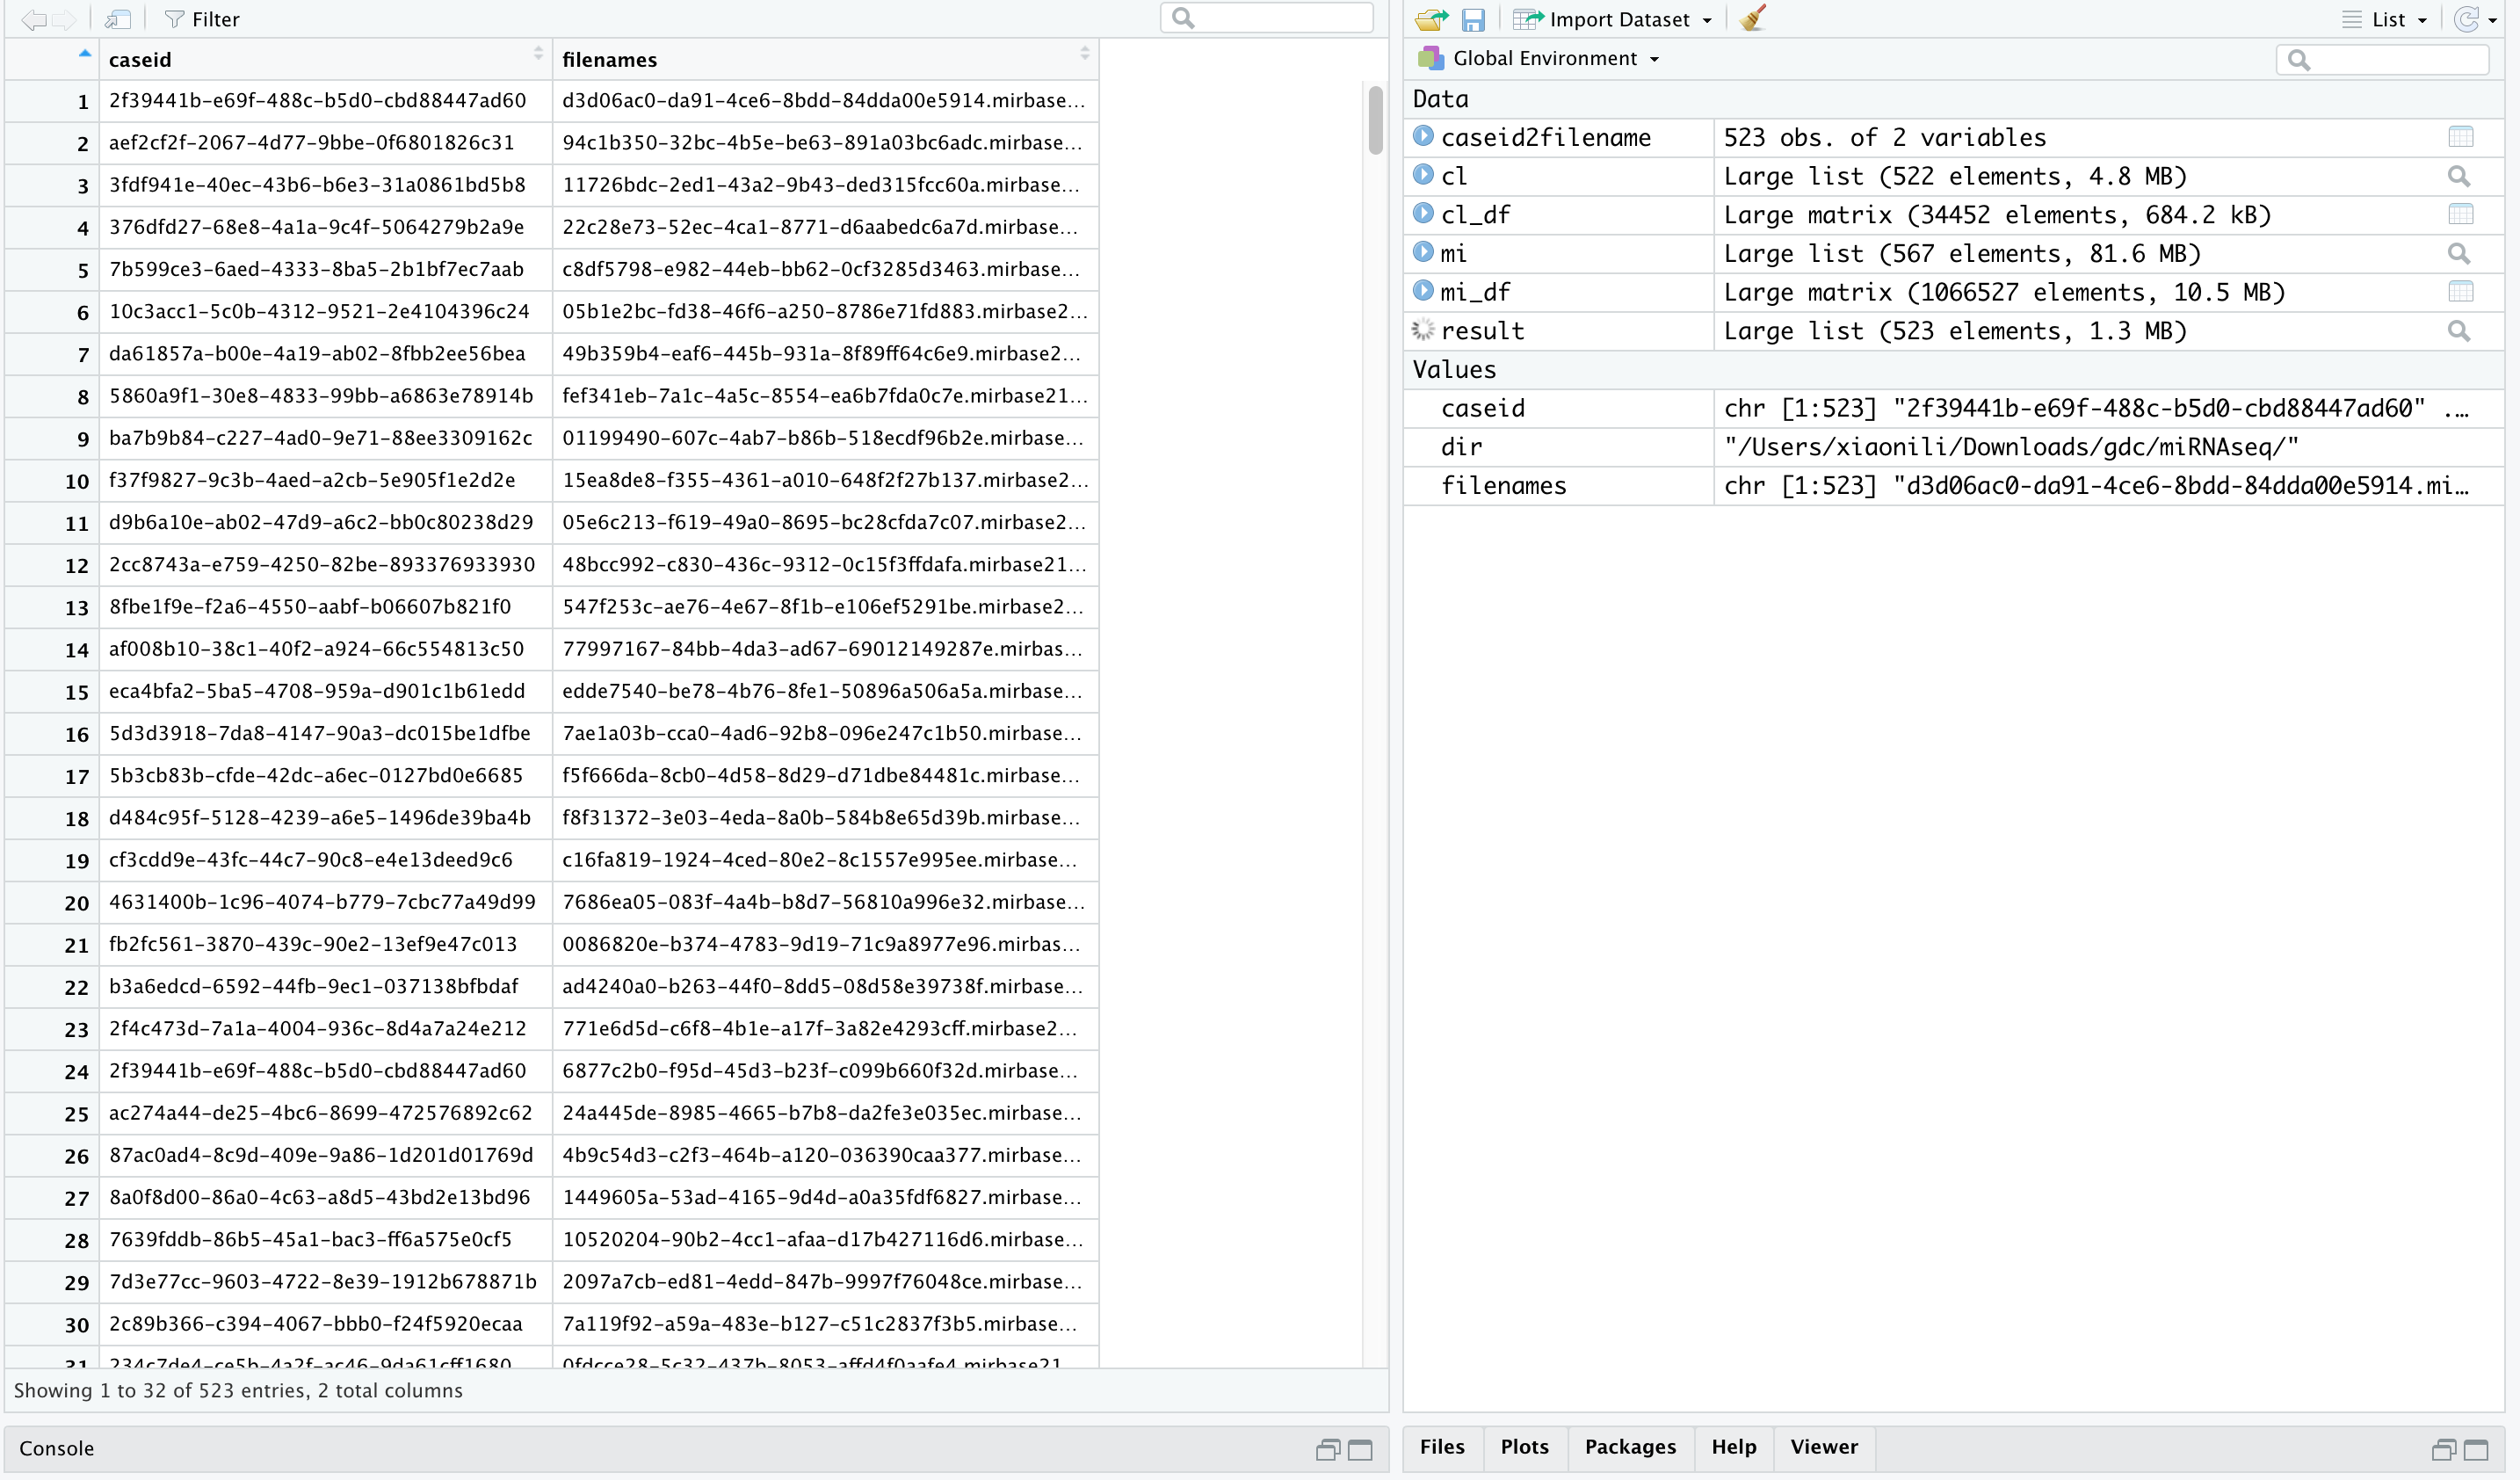Click the loading spinner beside result
Viewport: 2520px width, 1480px height.
coord(1423,329)
